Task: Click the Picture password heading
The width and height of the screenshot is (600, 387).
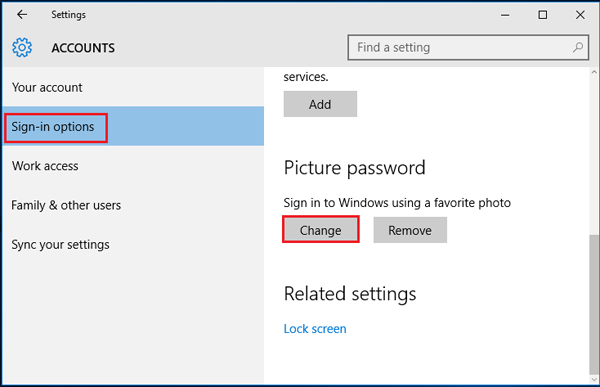Action: pos(354,168)
